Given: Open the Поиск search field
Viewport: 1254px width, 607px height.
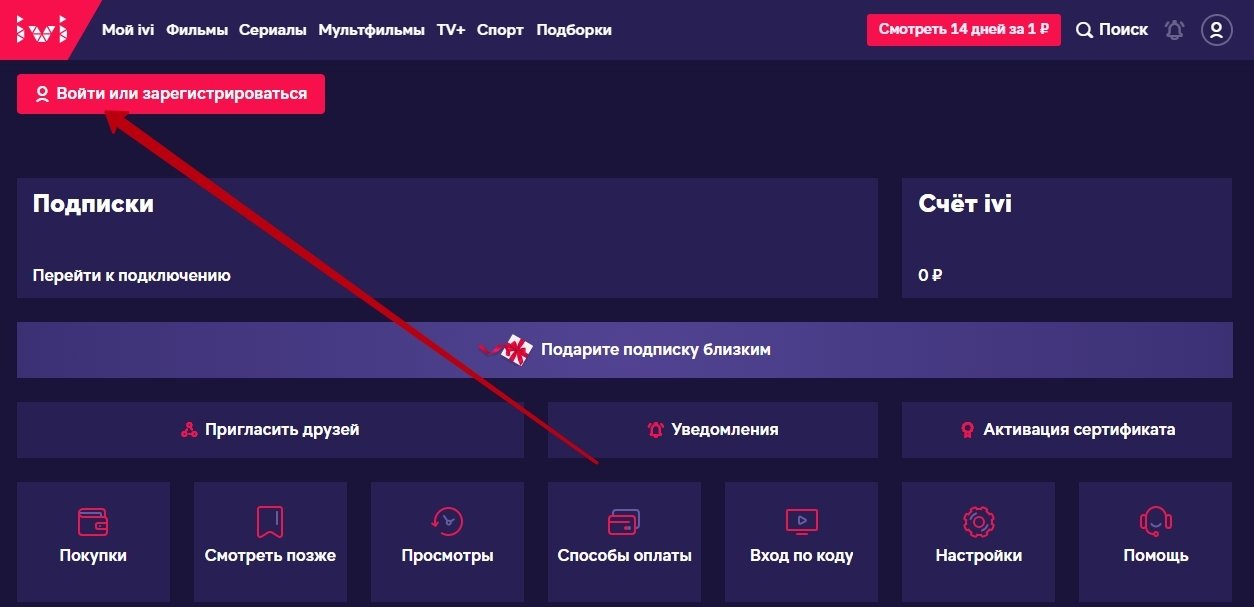Looking at the screenshot, I should (x=1112, y=30).
